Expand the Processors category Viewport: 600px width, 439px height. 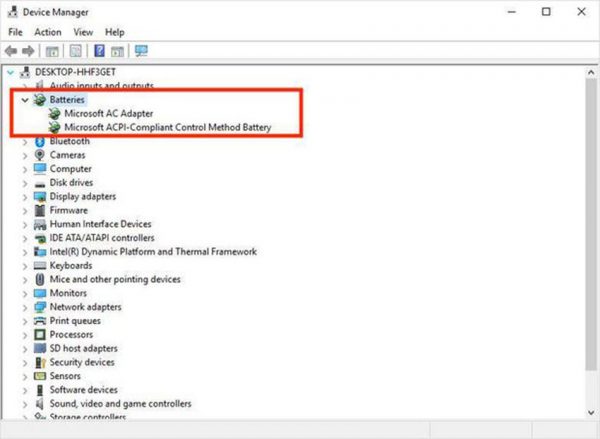tap(25, 335)
